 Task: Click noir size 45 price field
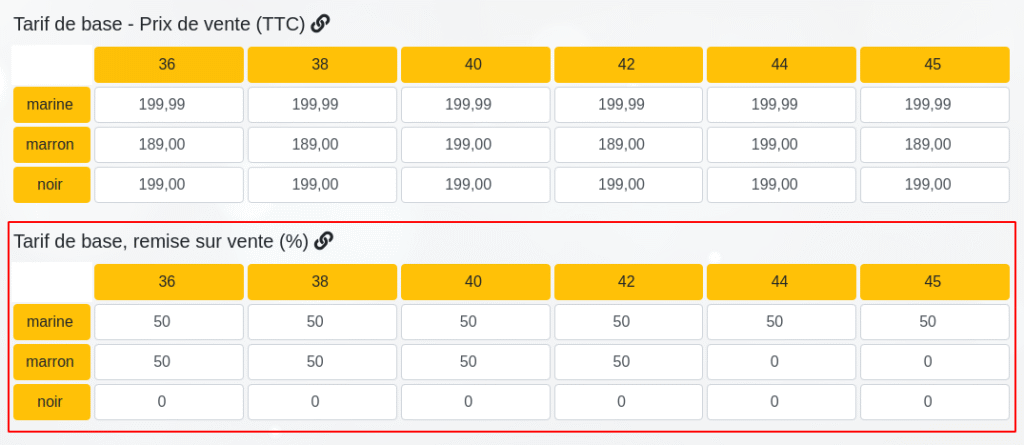(x=934, y=184)
